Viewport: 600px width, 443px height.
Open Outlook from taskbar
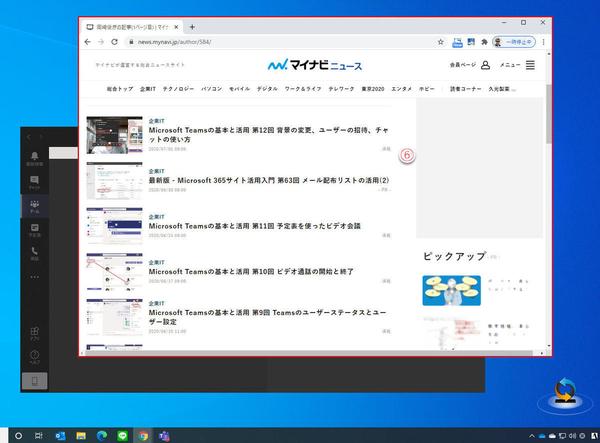point(60,436)
